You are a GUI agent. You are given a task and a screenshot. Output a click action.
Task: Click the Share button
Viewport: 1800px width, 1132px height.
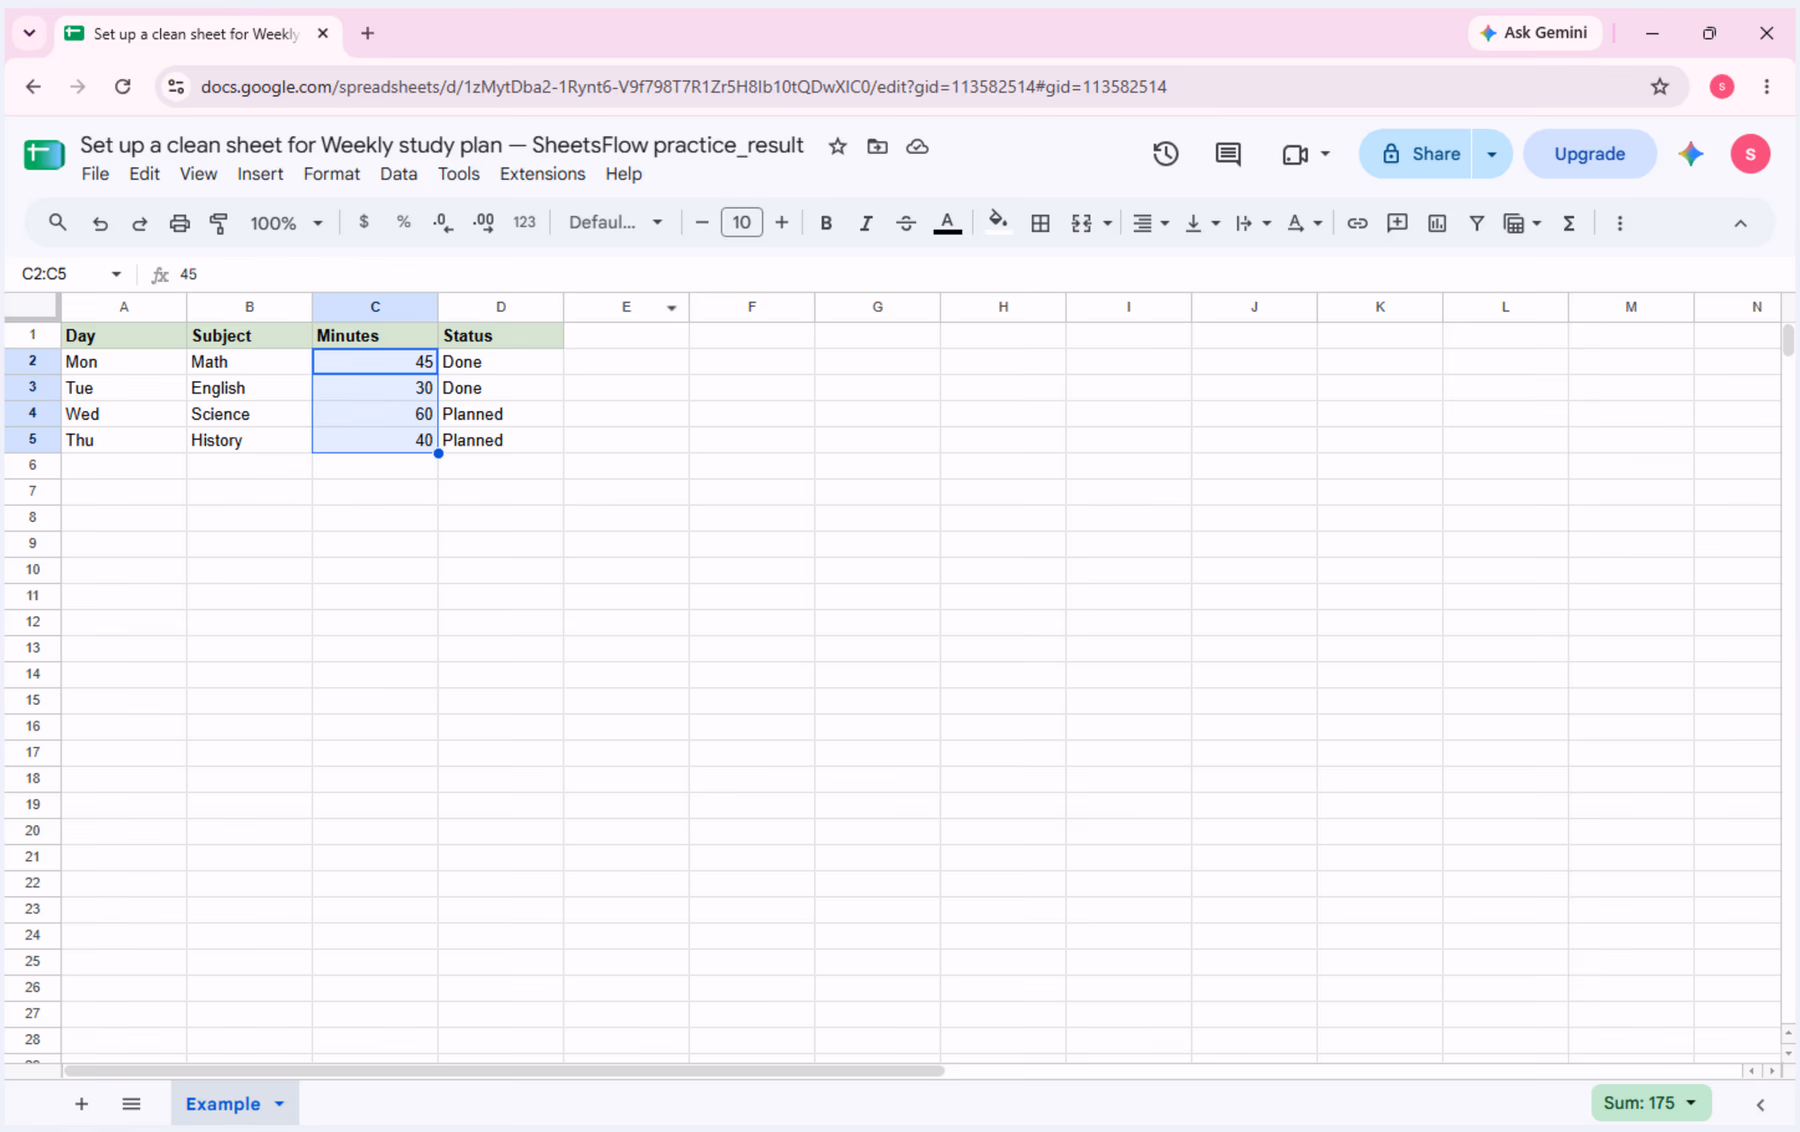[1416, 154]
